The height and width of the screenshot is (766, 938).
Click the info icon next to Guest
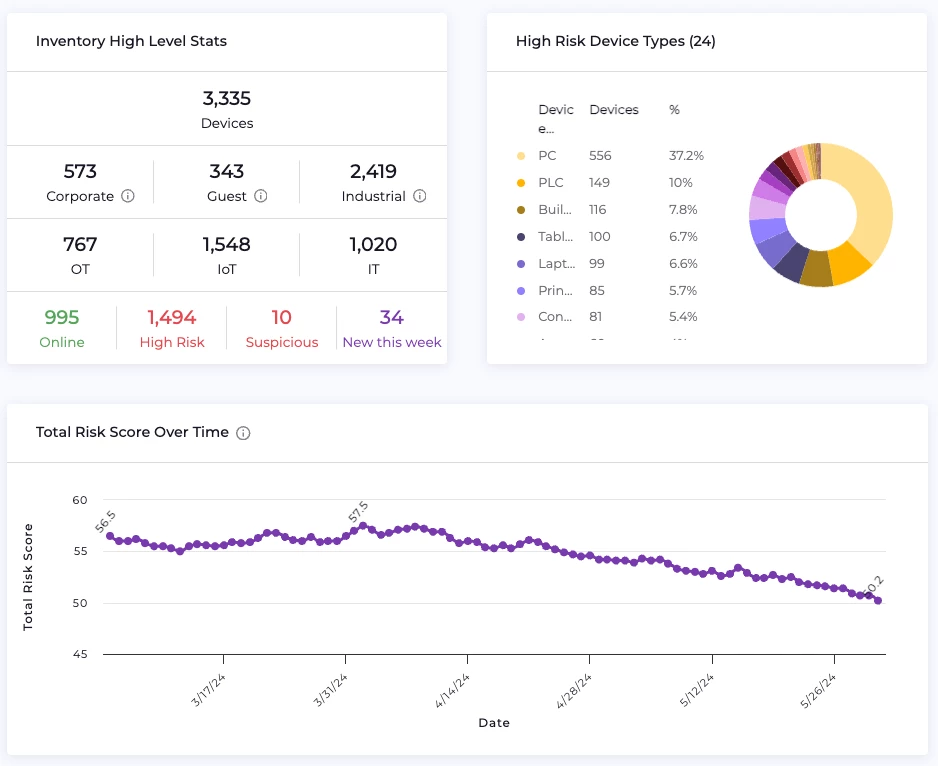coord(261,196)
